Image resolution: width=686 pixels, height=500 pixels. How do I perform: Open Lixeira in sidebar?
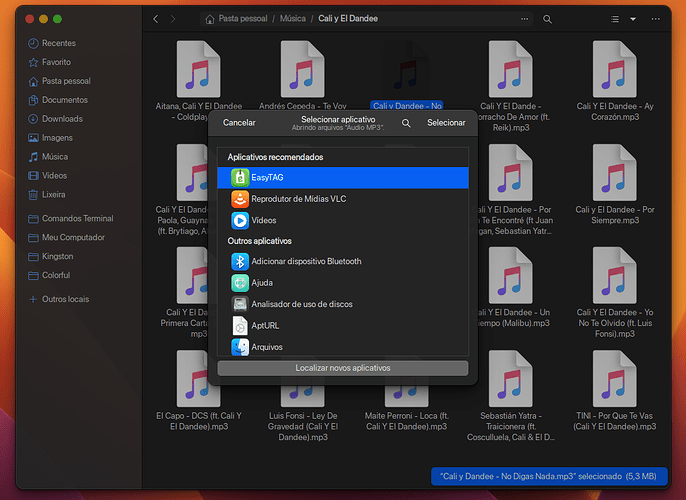point(47,195)
